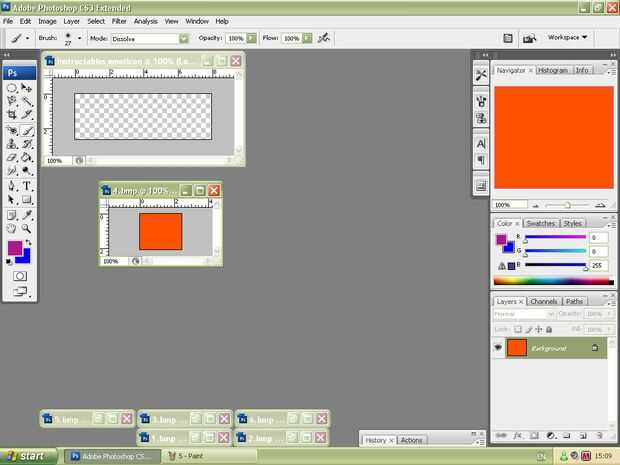
Task: Select the Magic Wand tool
Action: (26, 101)
